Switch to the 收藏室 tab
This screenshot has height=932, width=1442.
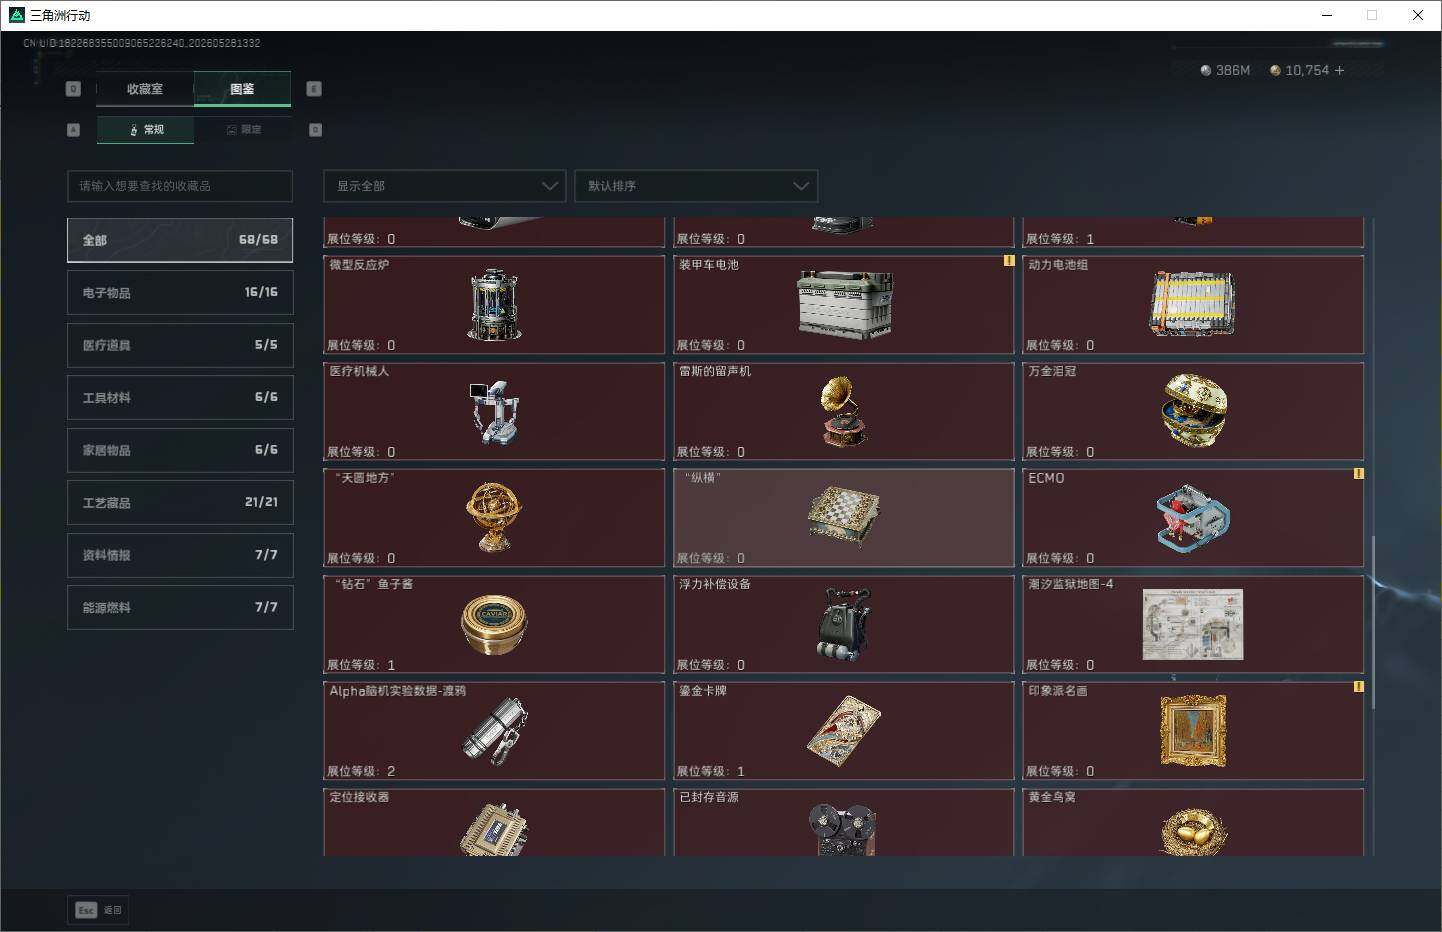tap(145, 89)
